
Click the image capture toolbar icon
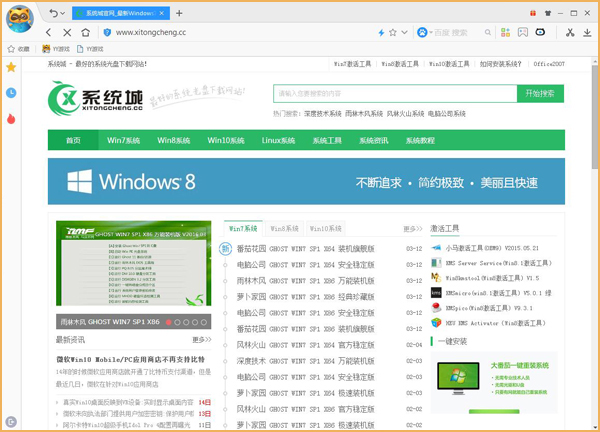pyautogui.click(x=523, y=33)
